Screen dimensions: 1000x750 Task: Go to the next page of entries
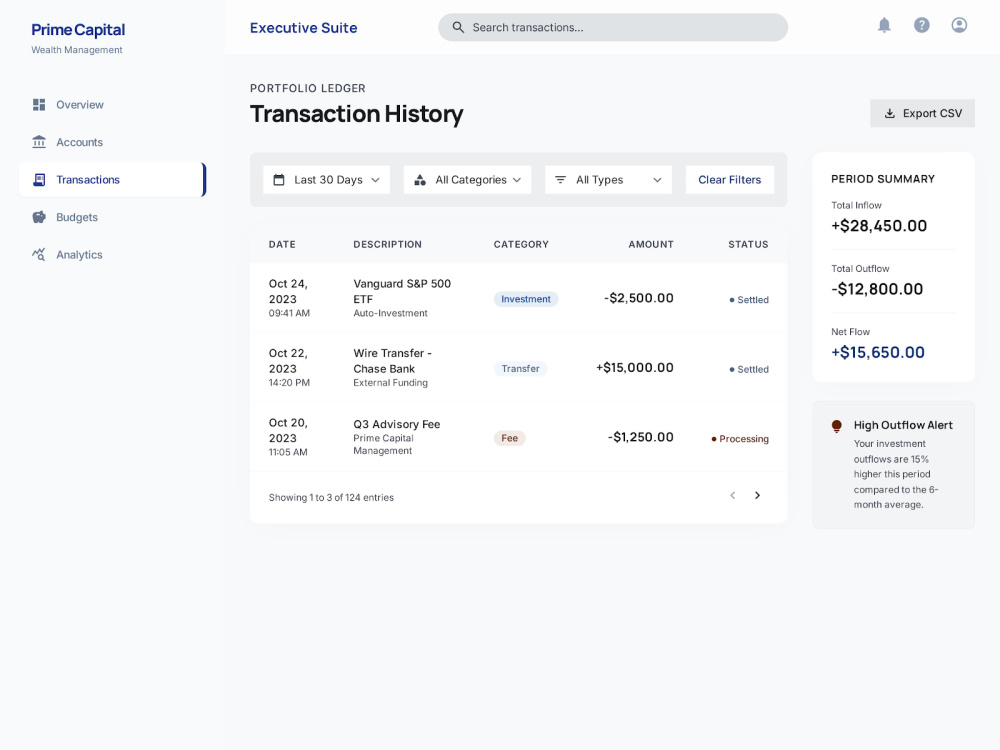pos(757,496)
